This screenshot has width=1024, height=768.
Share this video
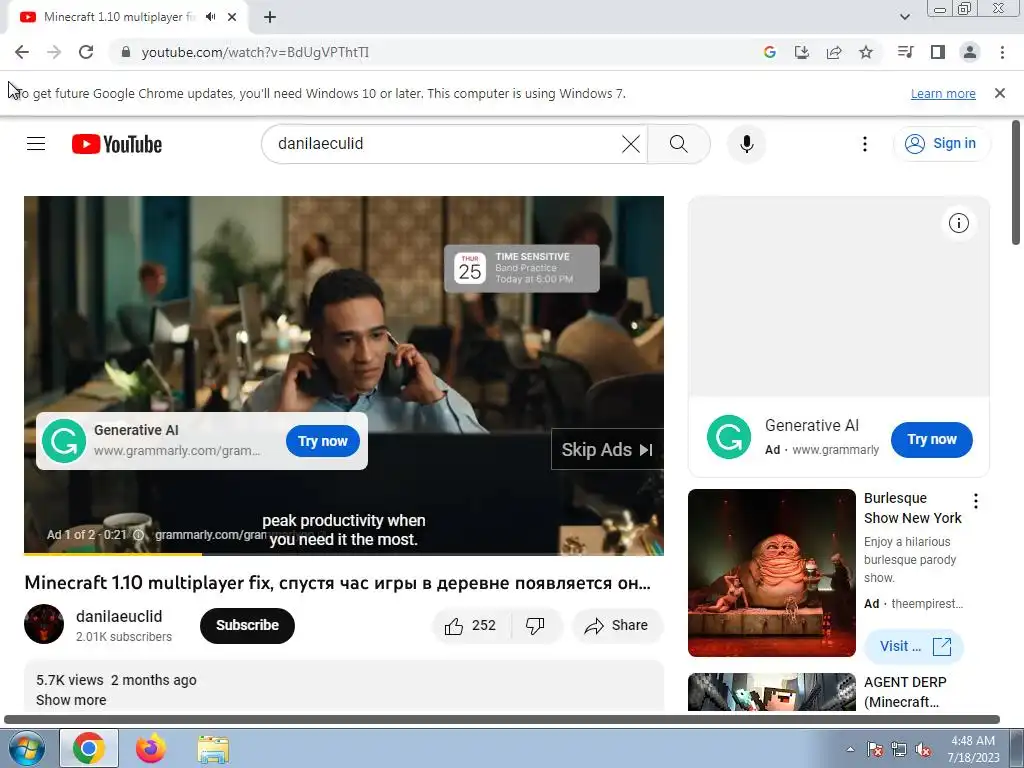pyautogui.click(x=618, y=626)
